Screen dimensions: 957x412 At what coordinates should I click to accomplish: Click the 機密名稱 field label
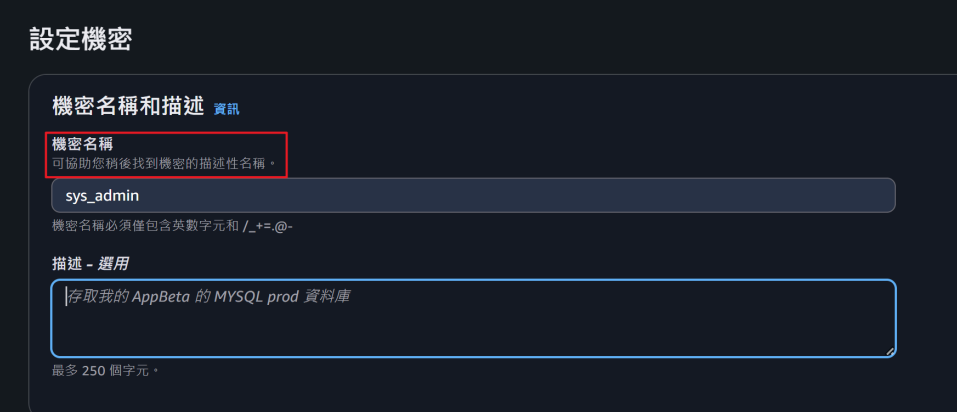pos(82,144)
